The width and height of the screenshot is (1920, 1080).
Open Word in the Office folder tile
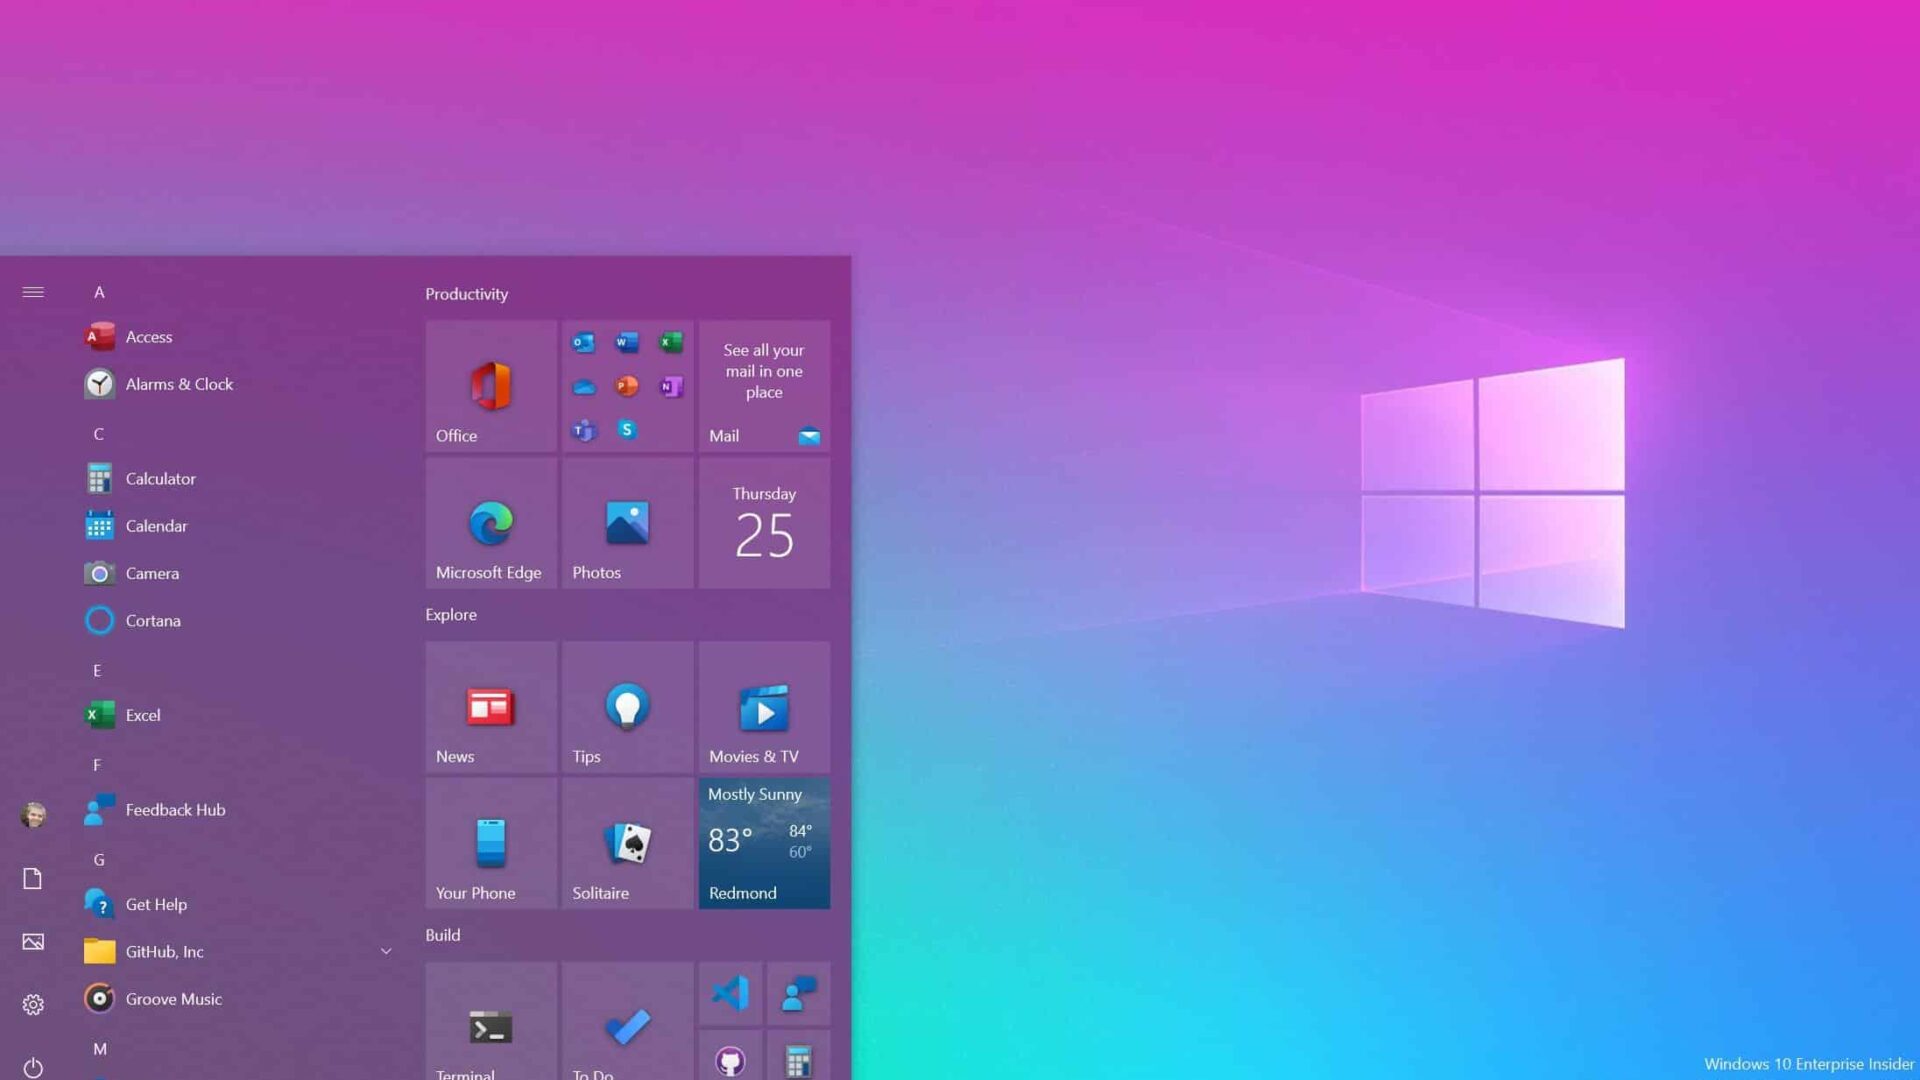pyautogui.click(x=627, y=343)
